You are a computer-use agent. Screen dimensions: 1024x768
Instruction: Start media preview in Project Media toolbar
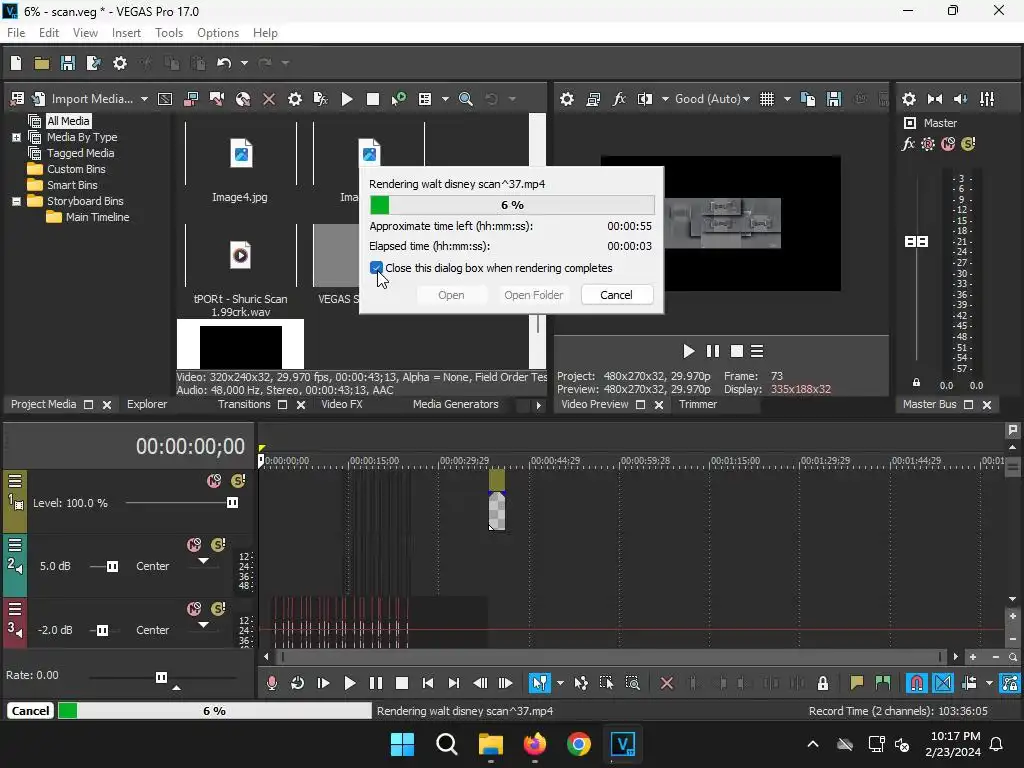pos(347,99)
